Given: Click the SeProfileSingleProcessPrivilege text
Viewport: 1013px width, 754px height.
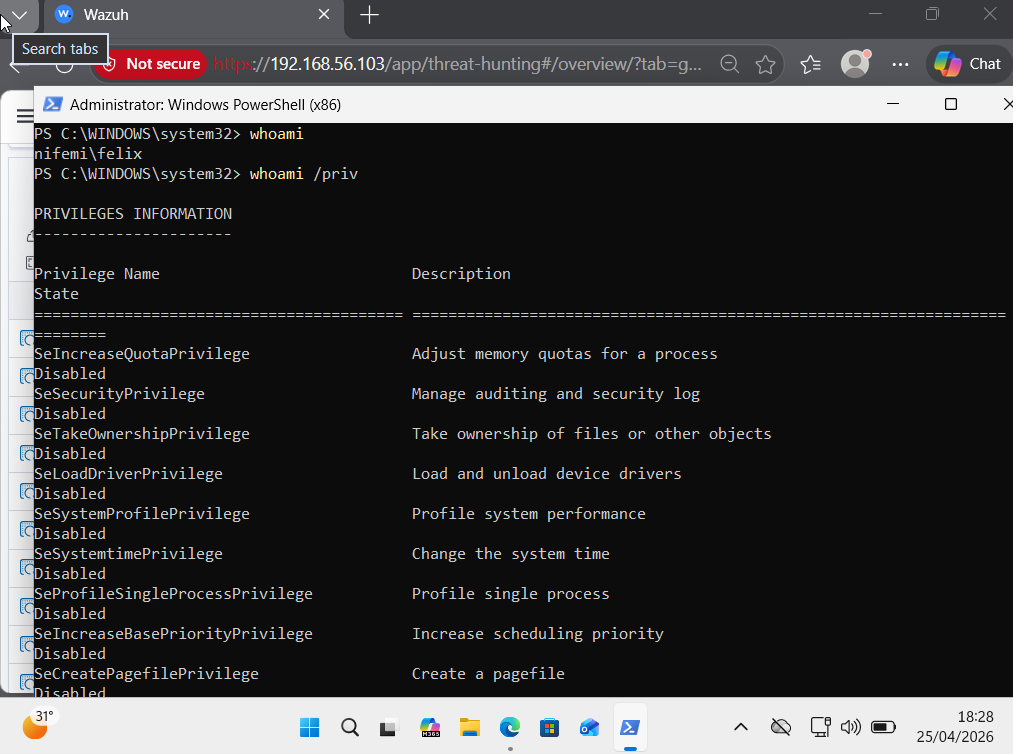Looking at the screenshot, I should pyautogui.click(x=173, y=594).
